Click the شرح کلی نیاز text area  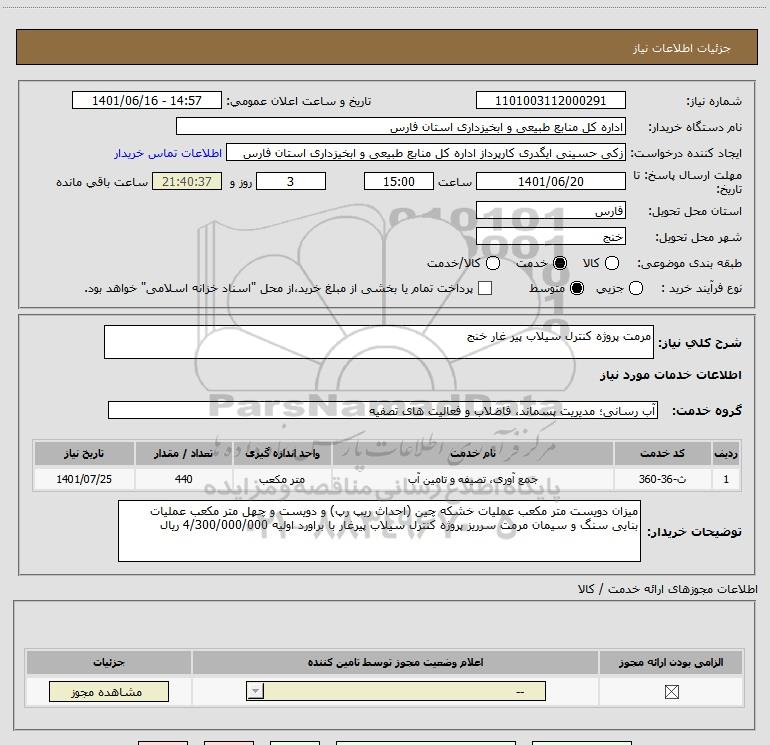click(379, 342)
